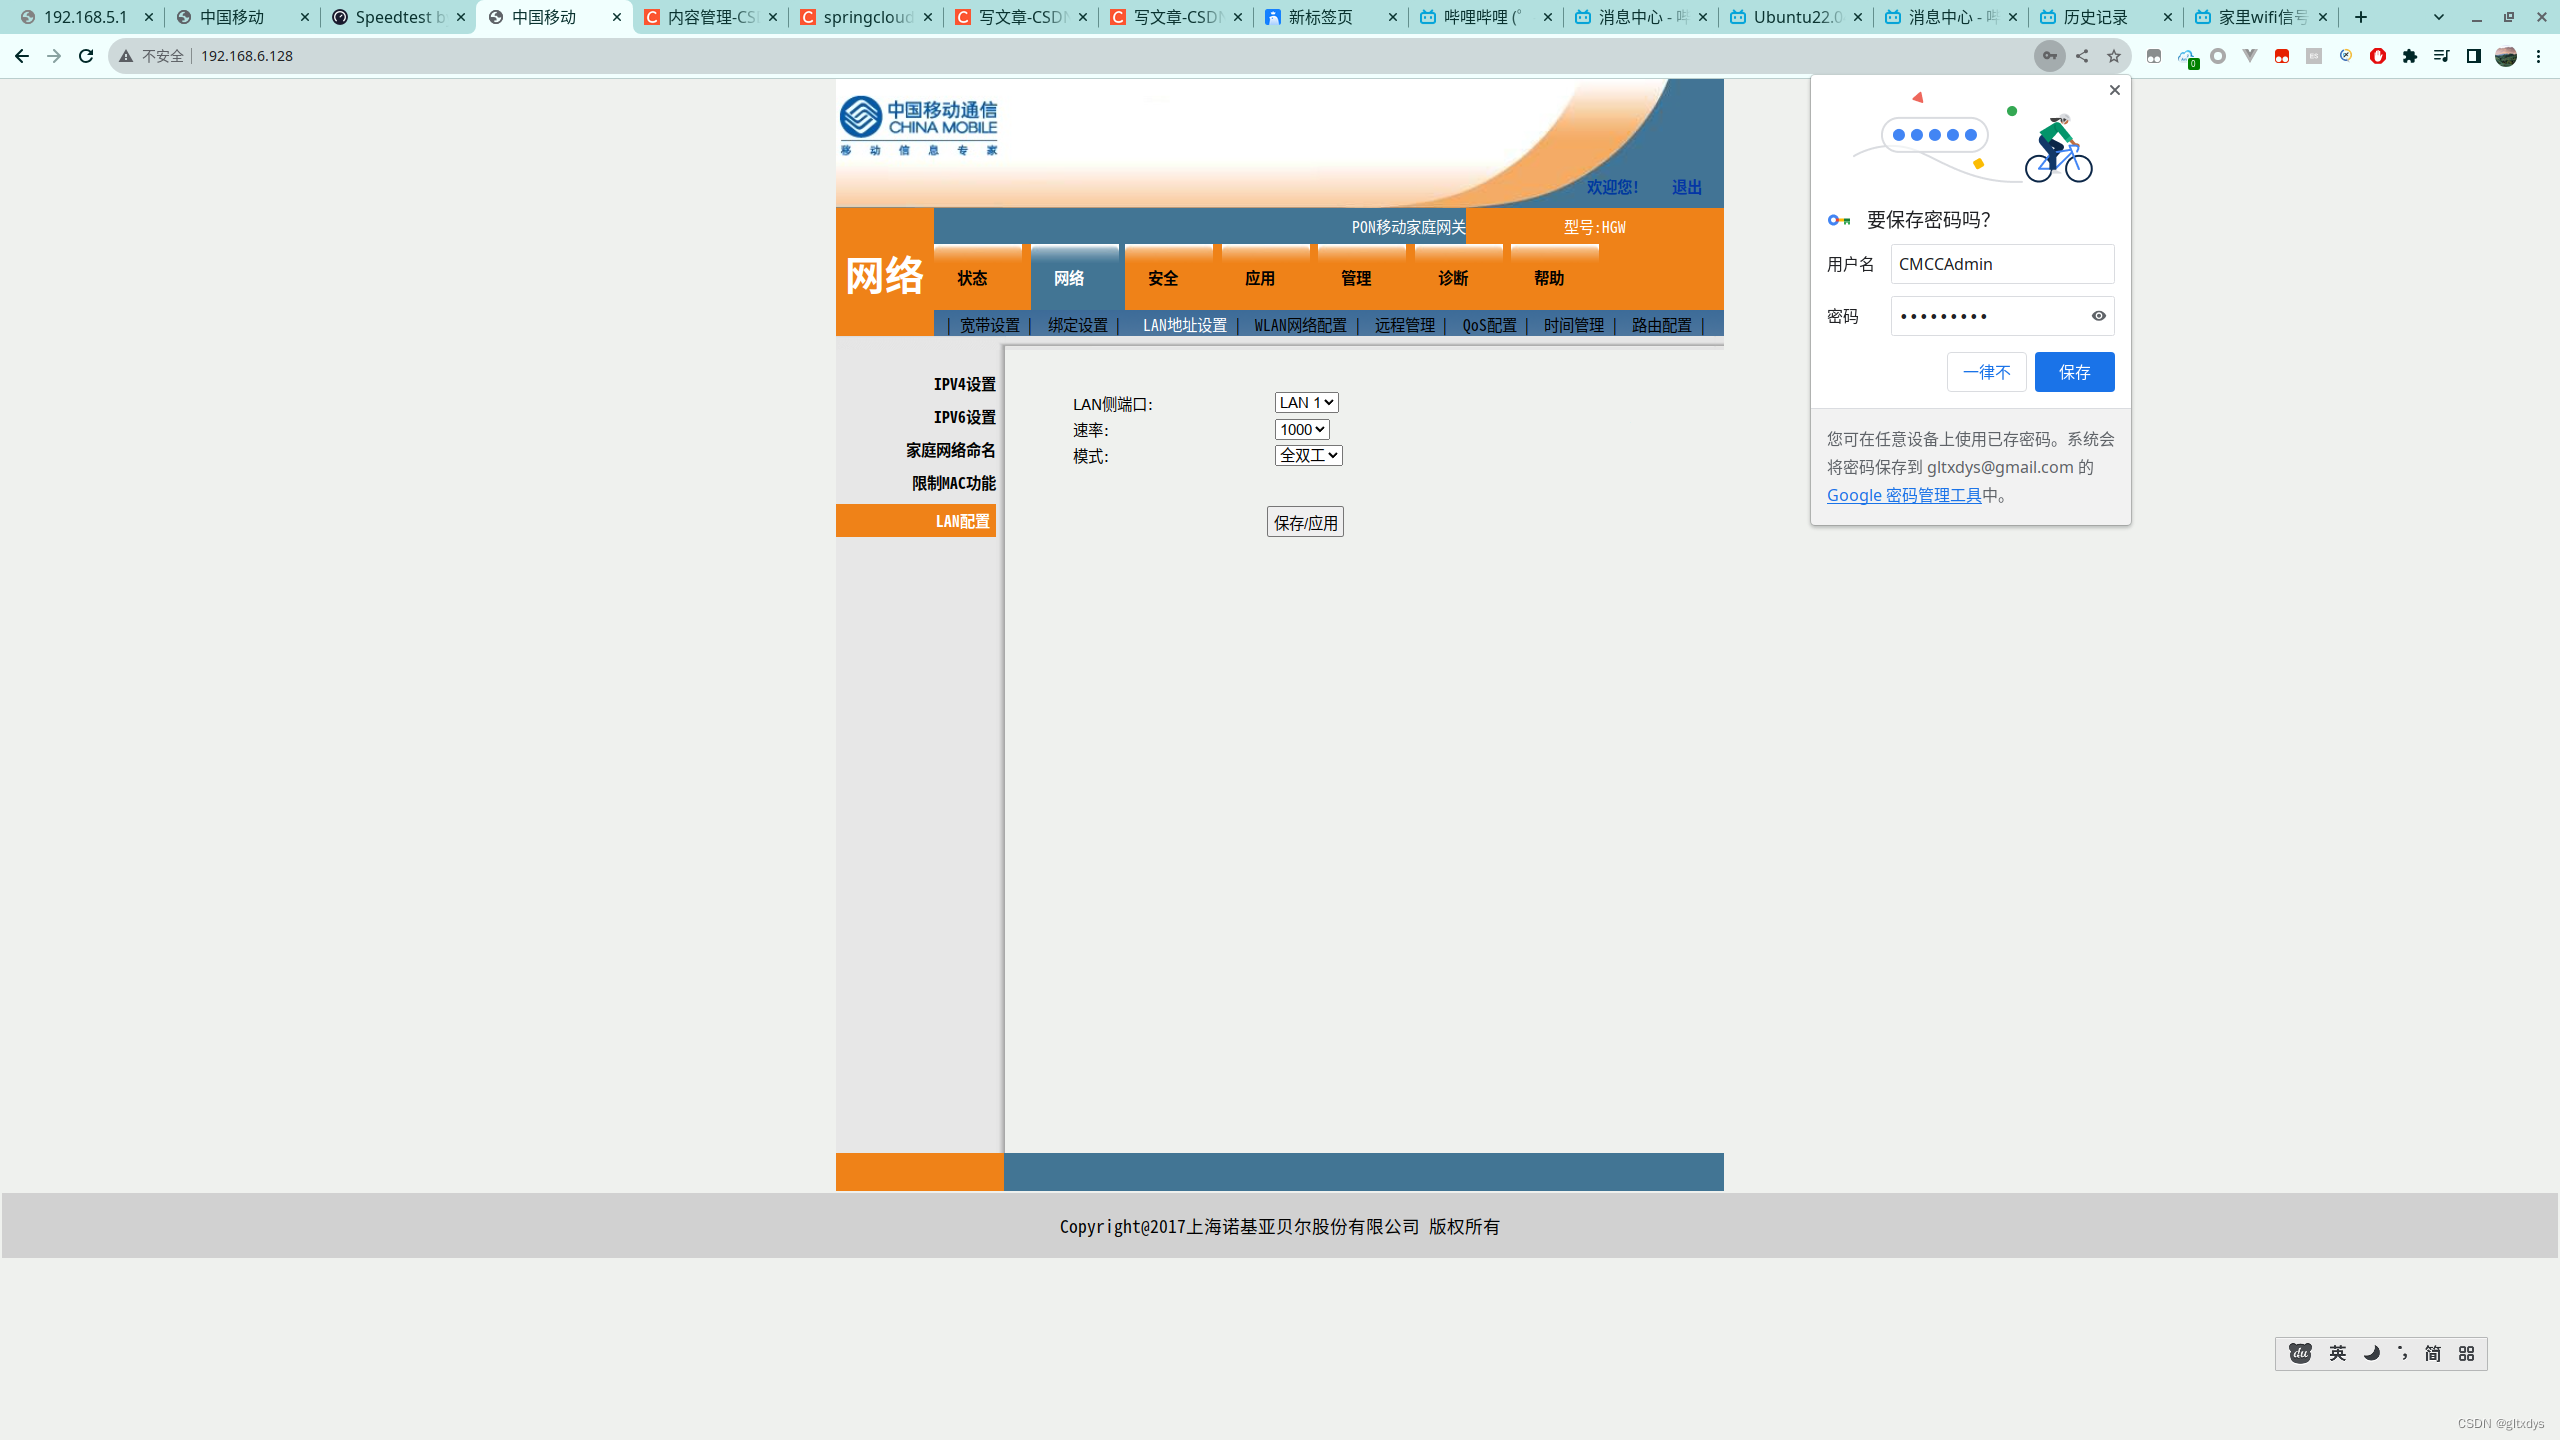This screenshot has width=2560, height=1440.
Task: Bookmark this page with the star icon
Action: (2114, 56)
